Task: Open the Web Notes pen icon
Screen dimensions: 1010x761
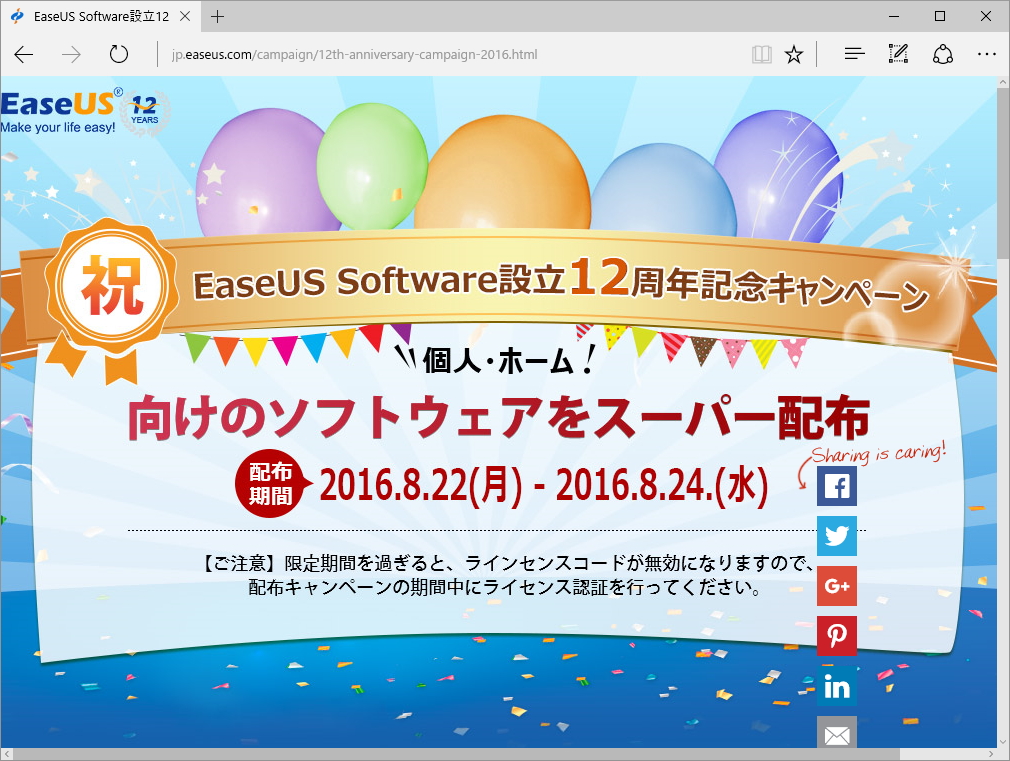Action: click(898, 53)
